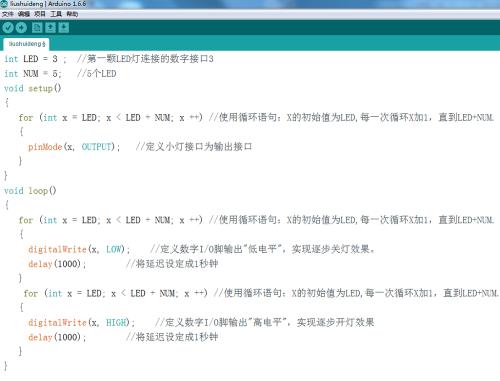Viewport: 500px width, 381px height.
Task: Click the Verify checkmark toolbar button
Action: [7, 28]
